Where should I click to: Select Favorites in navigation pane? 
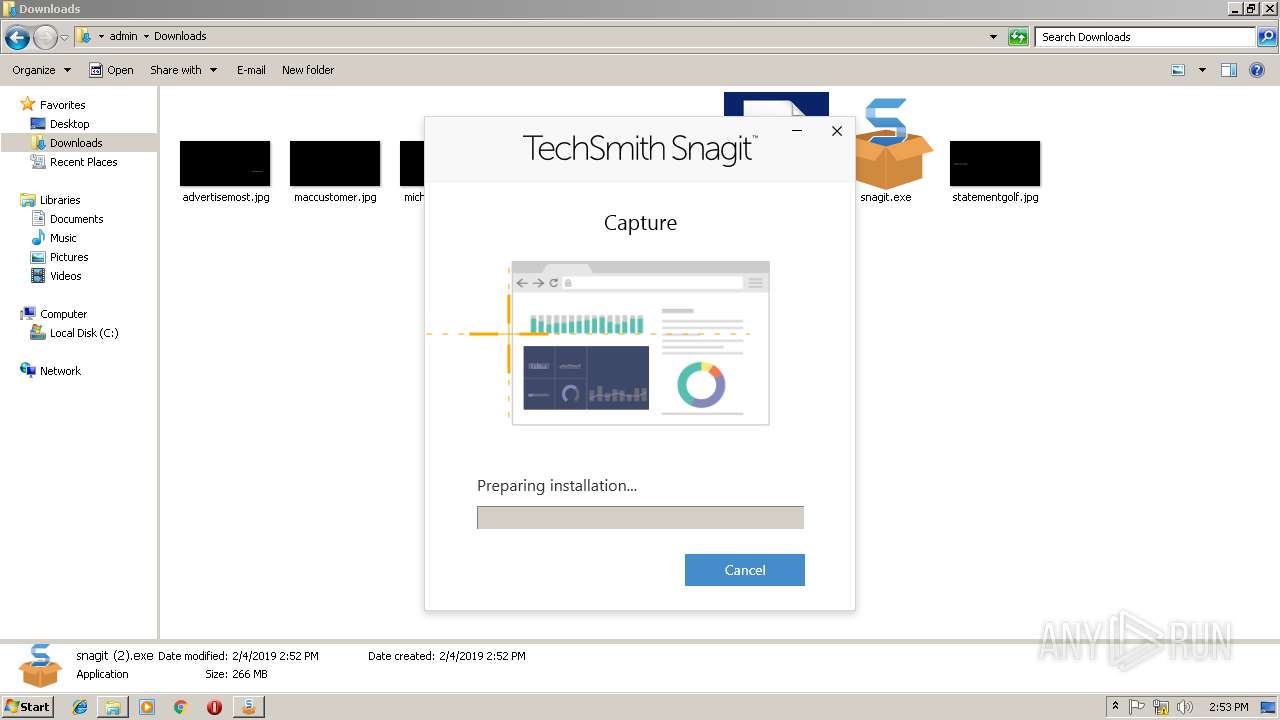pos(62,105)
